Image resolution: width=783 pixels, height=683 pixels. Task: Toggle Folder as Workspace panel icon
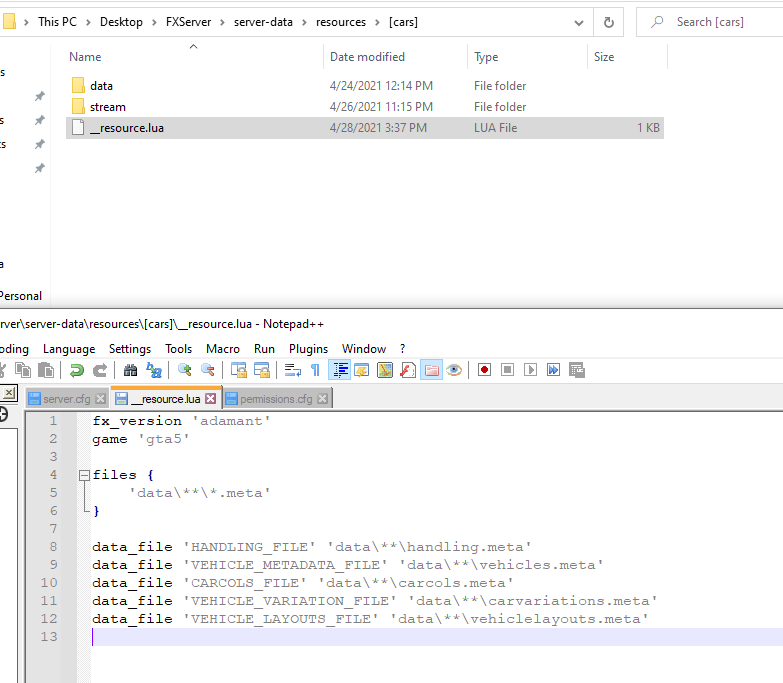[x=431, y=370]
